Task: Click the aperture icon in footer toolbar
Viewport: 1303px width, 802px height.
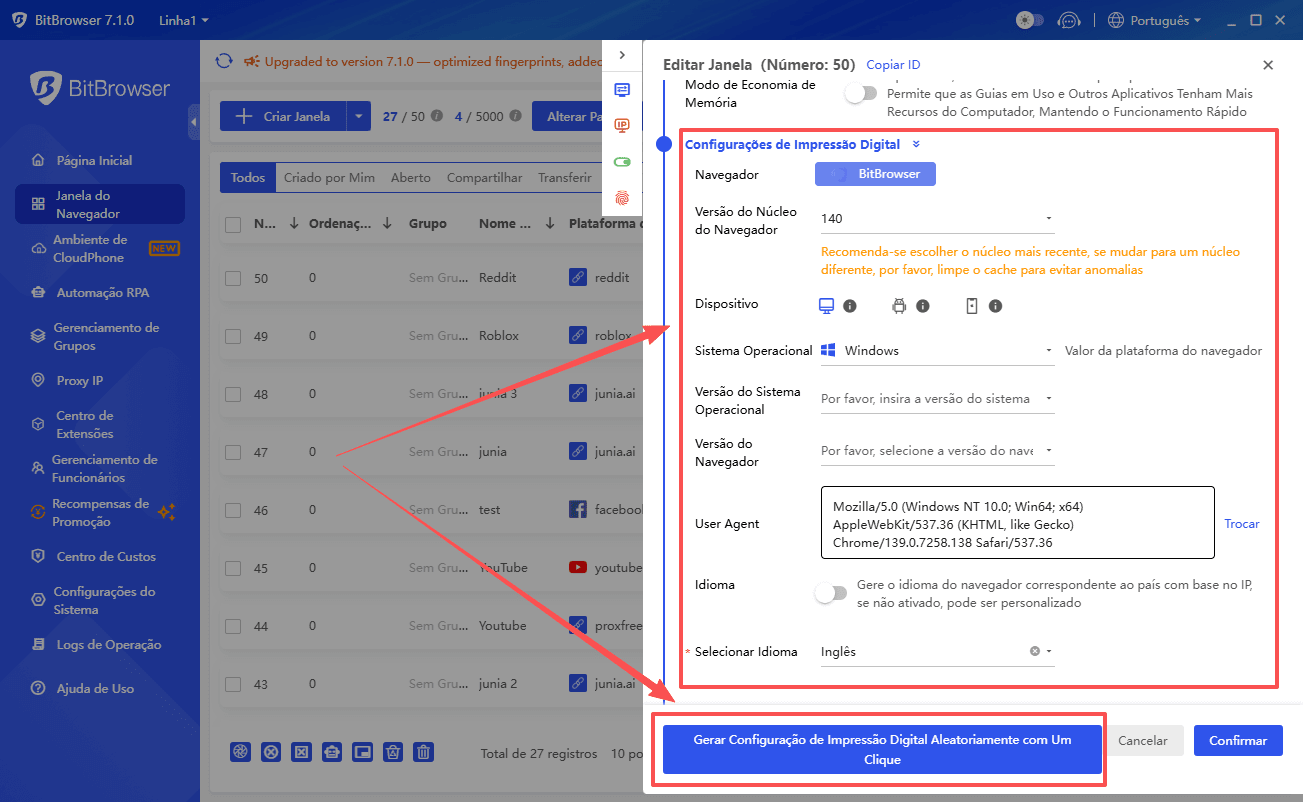Action: pos(240,752)
